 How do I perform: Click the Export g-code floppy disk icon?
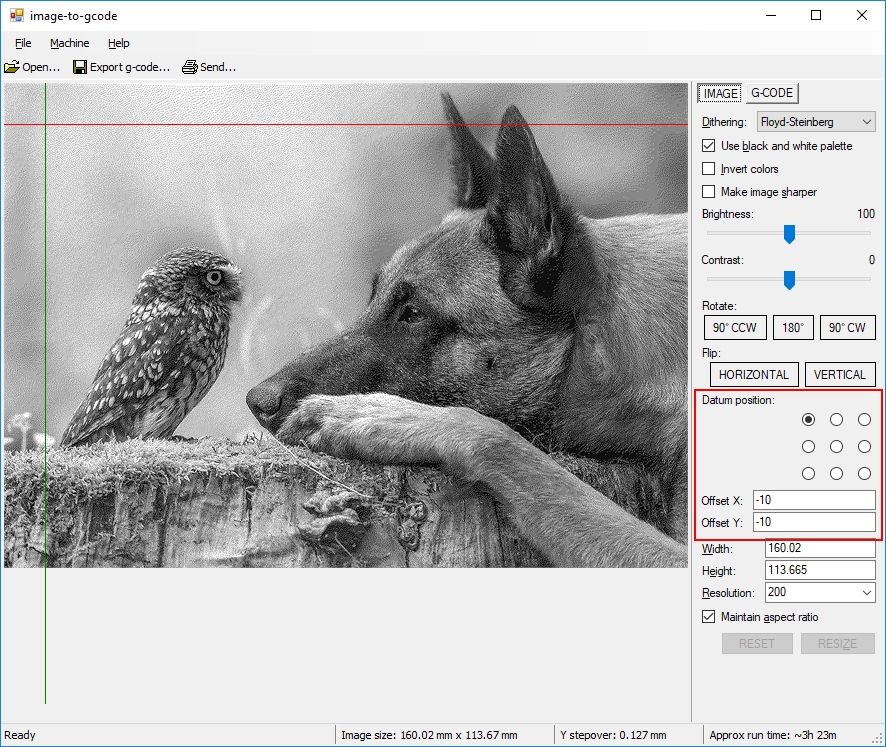click(80, 67)
